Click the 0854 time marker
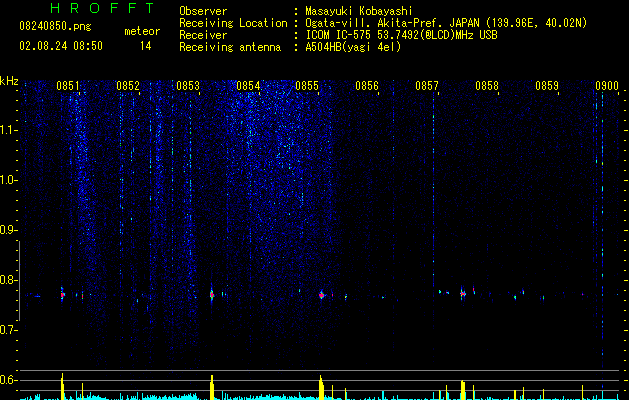 [x=248, y=86]
